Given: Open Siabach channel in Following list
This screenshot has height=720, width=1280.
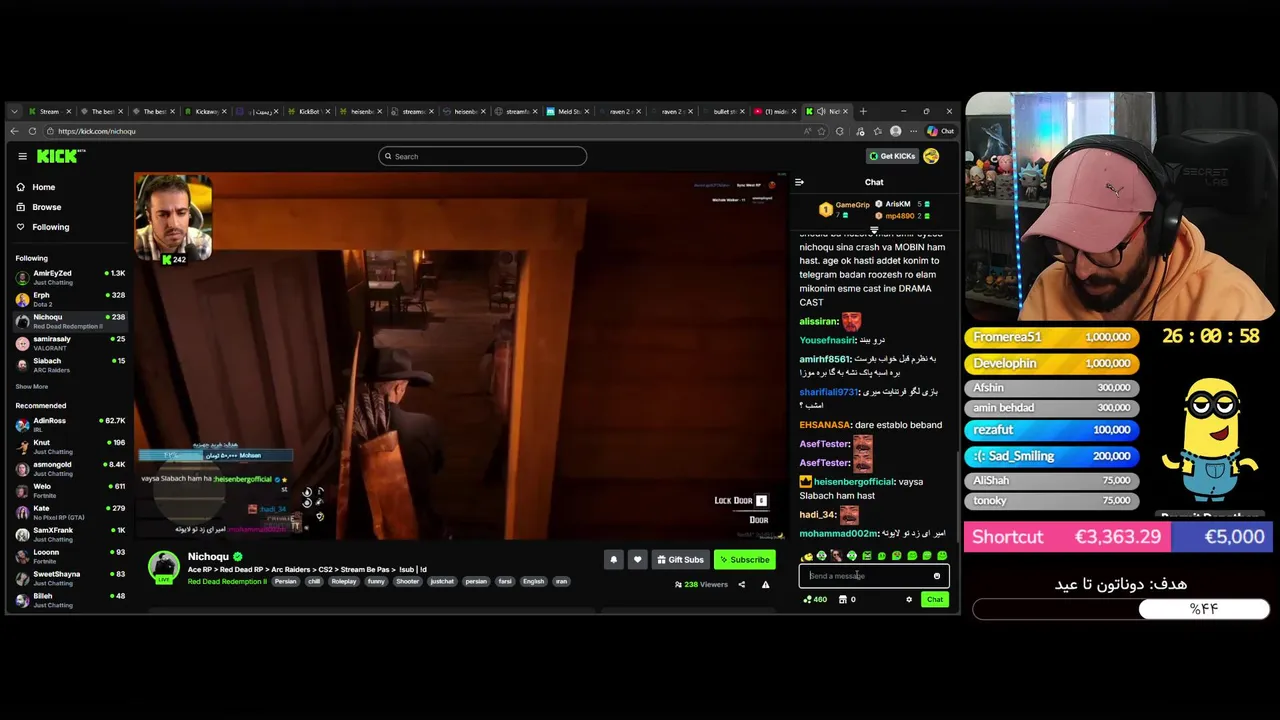Looking at the screenshot, I should (x=70, y=365).
